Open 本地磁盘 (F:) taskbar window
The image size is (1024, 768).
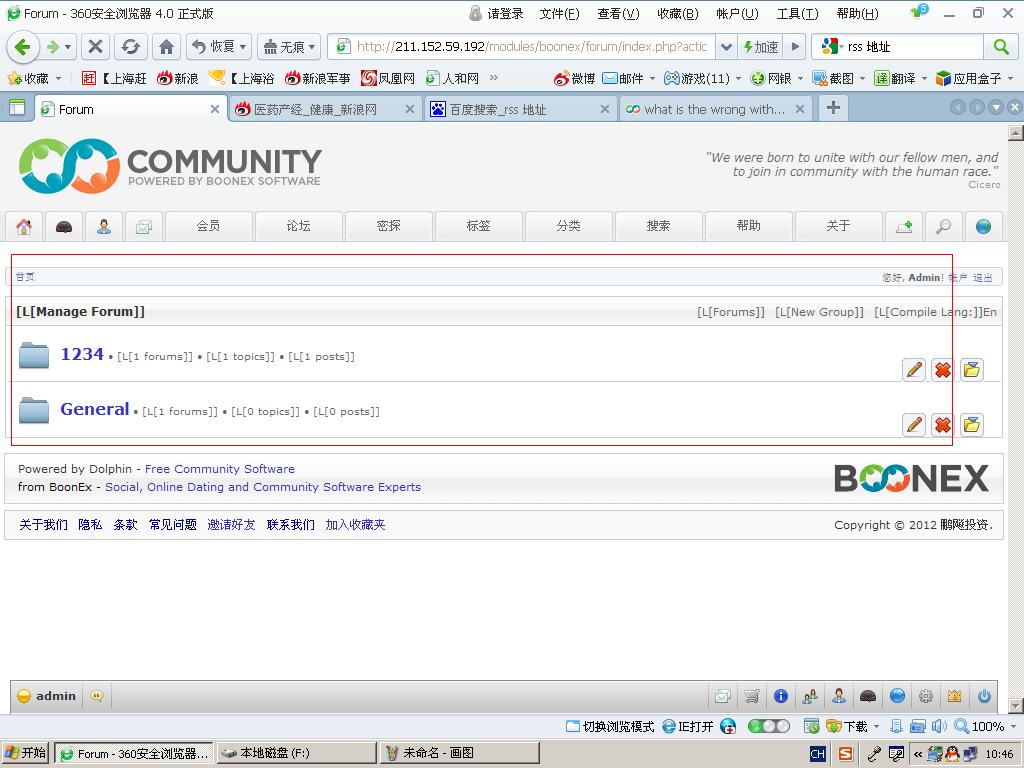297,753
